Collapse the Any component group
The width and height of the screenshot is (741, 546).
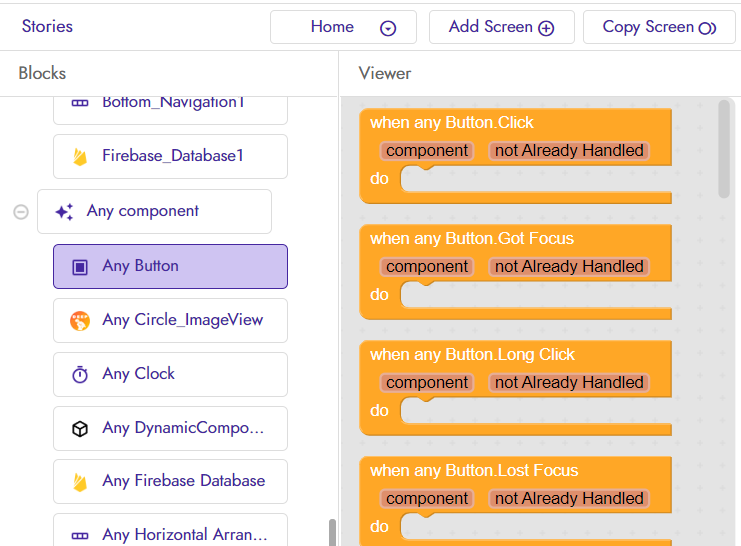click(21, 212)
